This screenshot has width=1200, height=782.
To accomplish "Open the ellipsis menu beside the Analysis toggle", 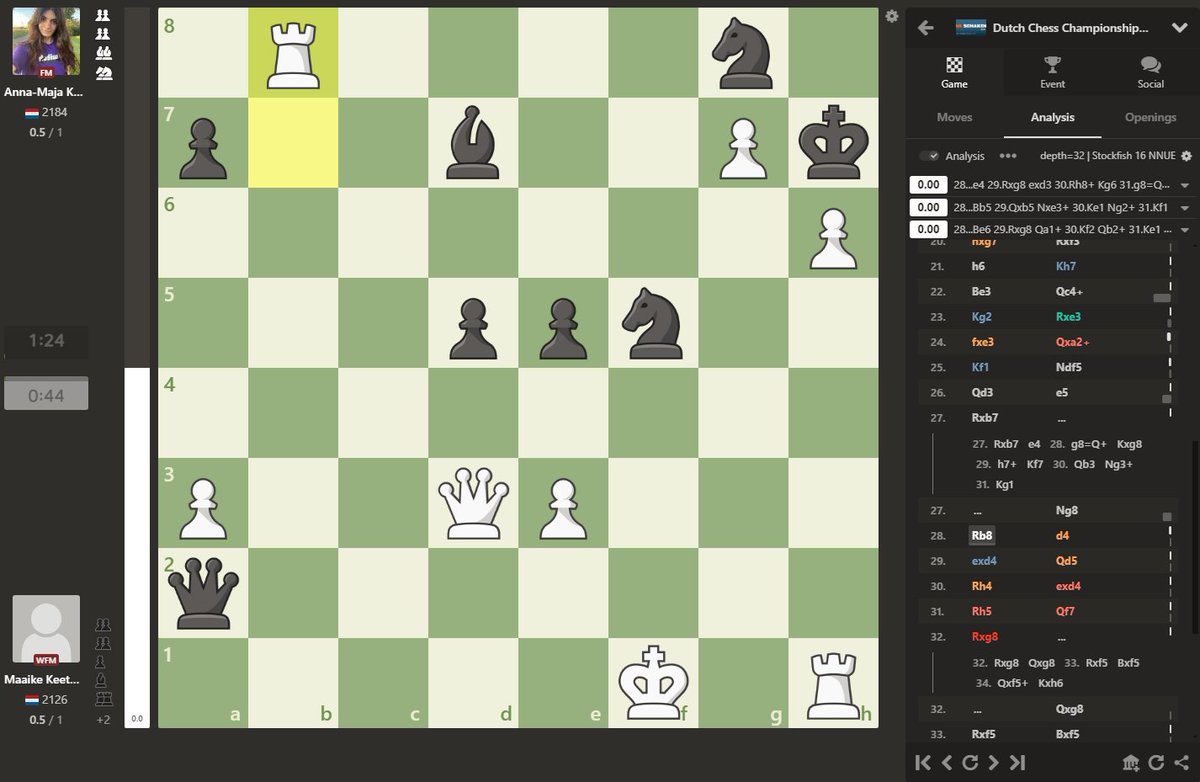I will pos(1007,156).
